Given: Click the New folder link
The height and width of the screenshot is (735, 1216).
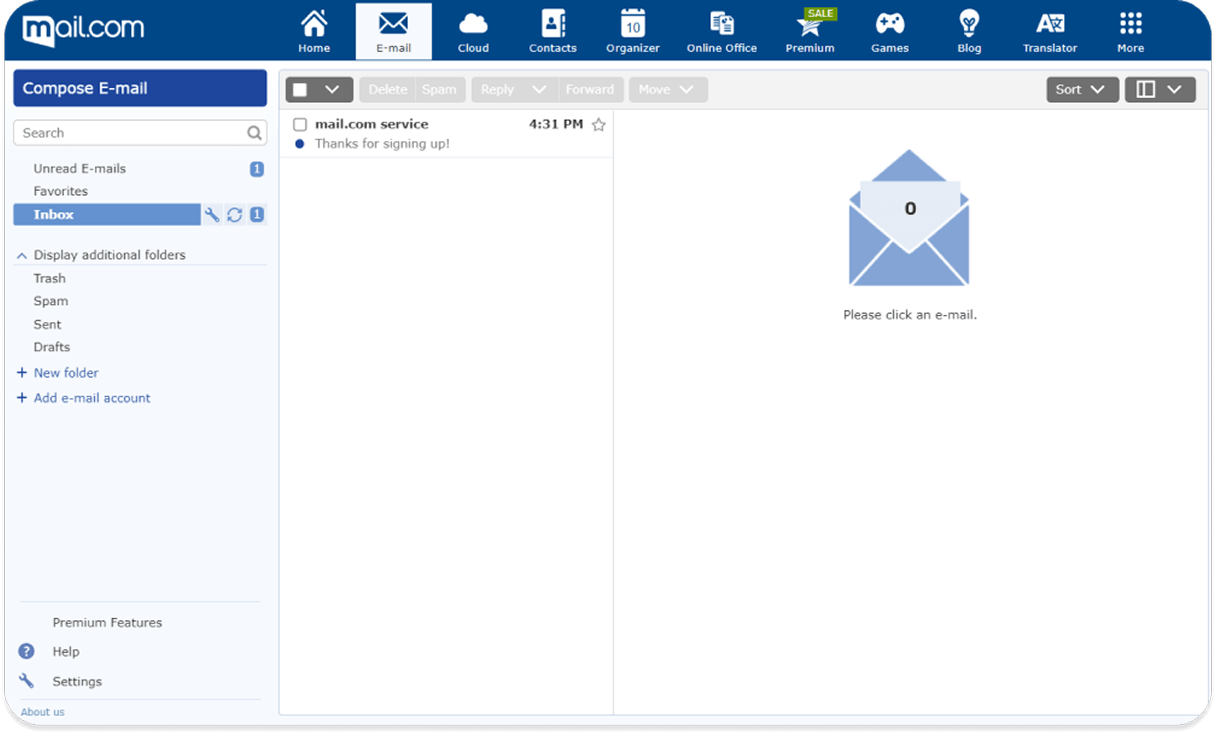Looking at the screenshot, I should coord(66,373).
